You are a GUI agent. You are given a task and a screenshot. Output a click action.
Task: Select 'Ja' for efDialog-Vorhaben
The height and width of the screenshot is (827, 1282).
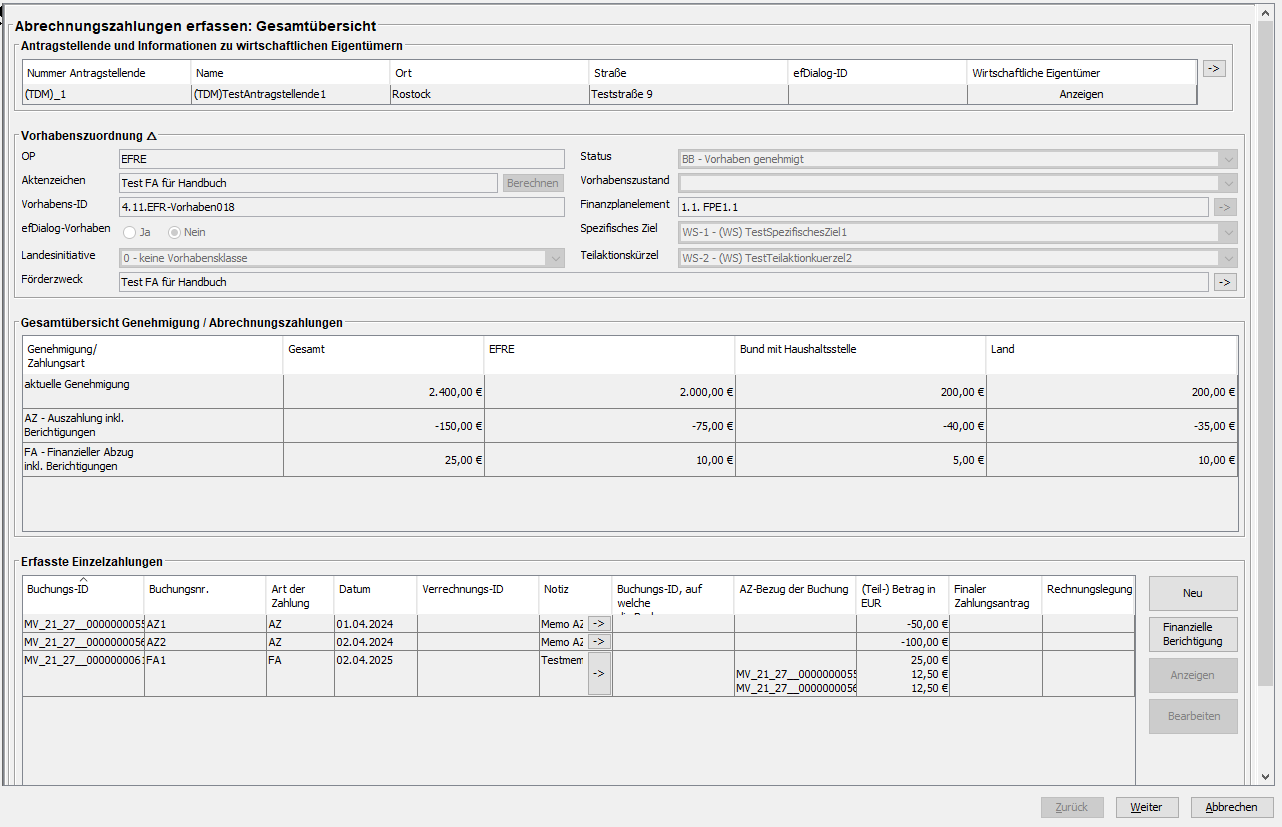(x=130, y=232)
